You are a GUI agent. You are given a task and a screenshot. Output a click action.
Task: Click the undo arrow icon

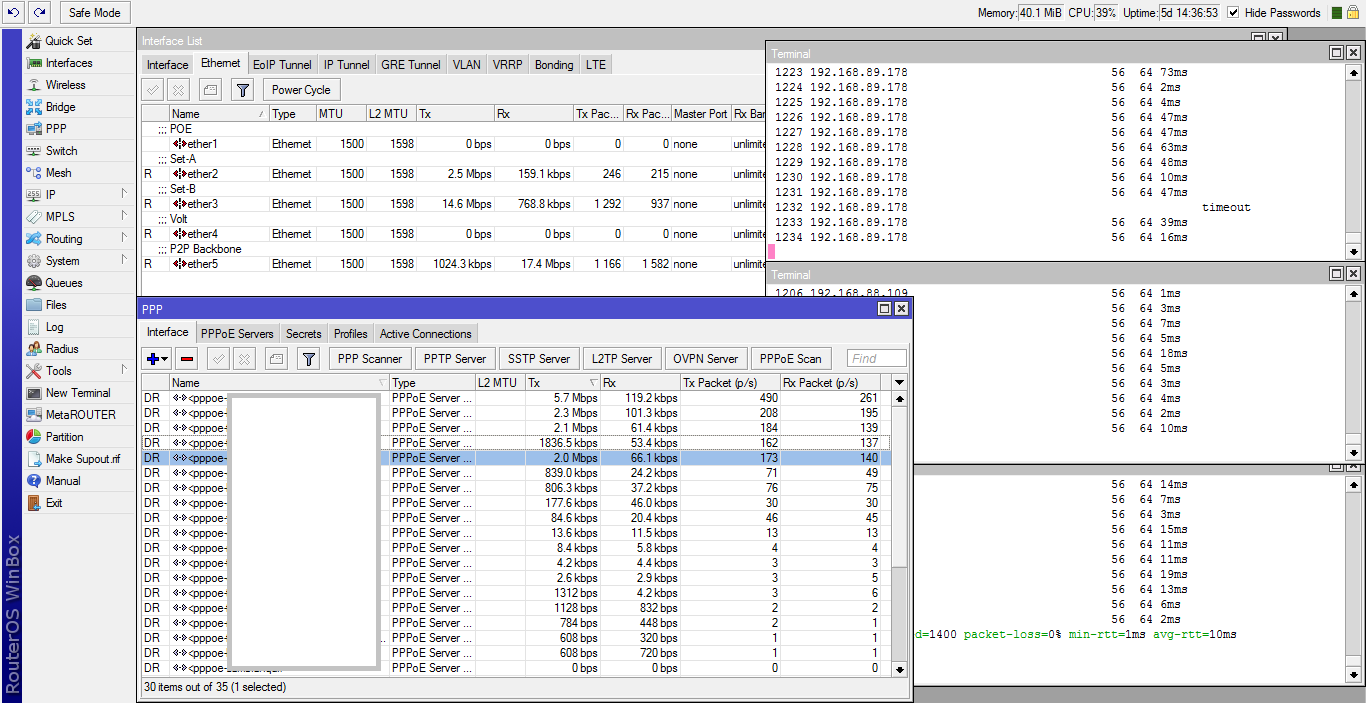pyautogui.click(x=13, y=12)
